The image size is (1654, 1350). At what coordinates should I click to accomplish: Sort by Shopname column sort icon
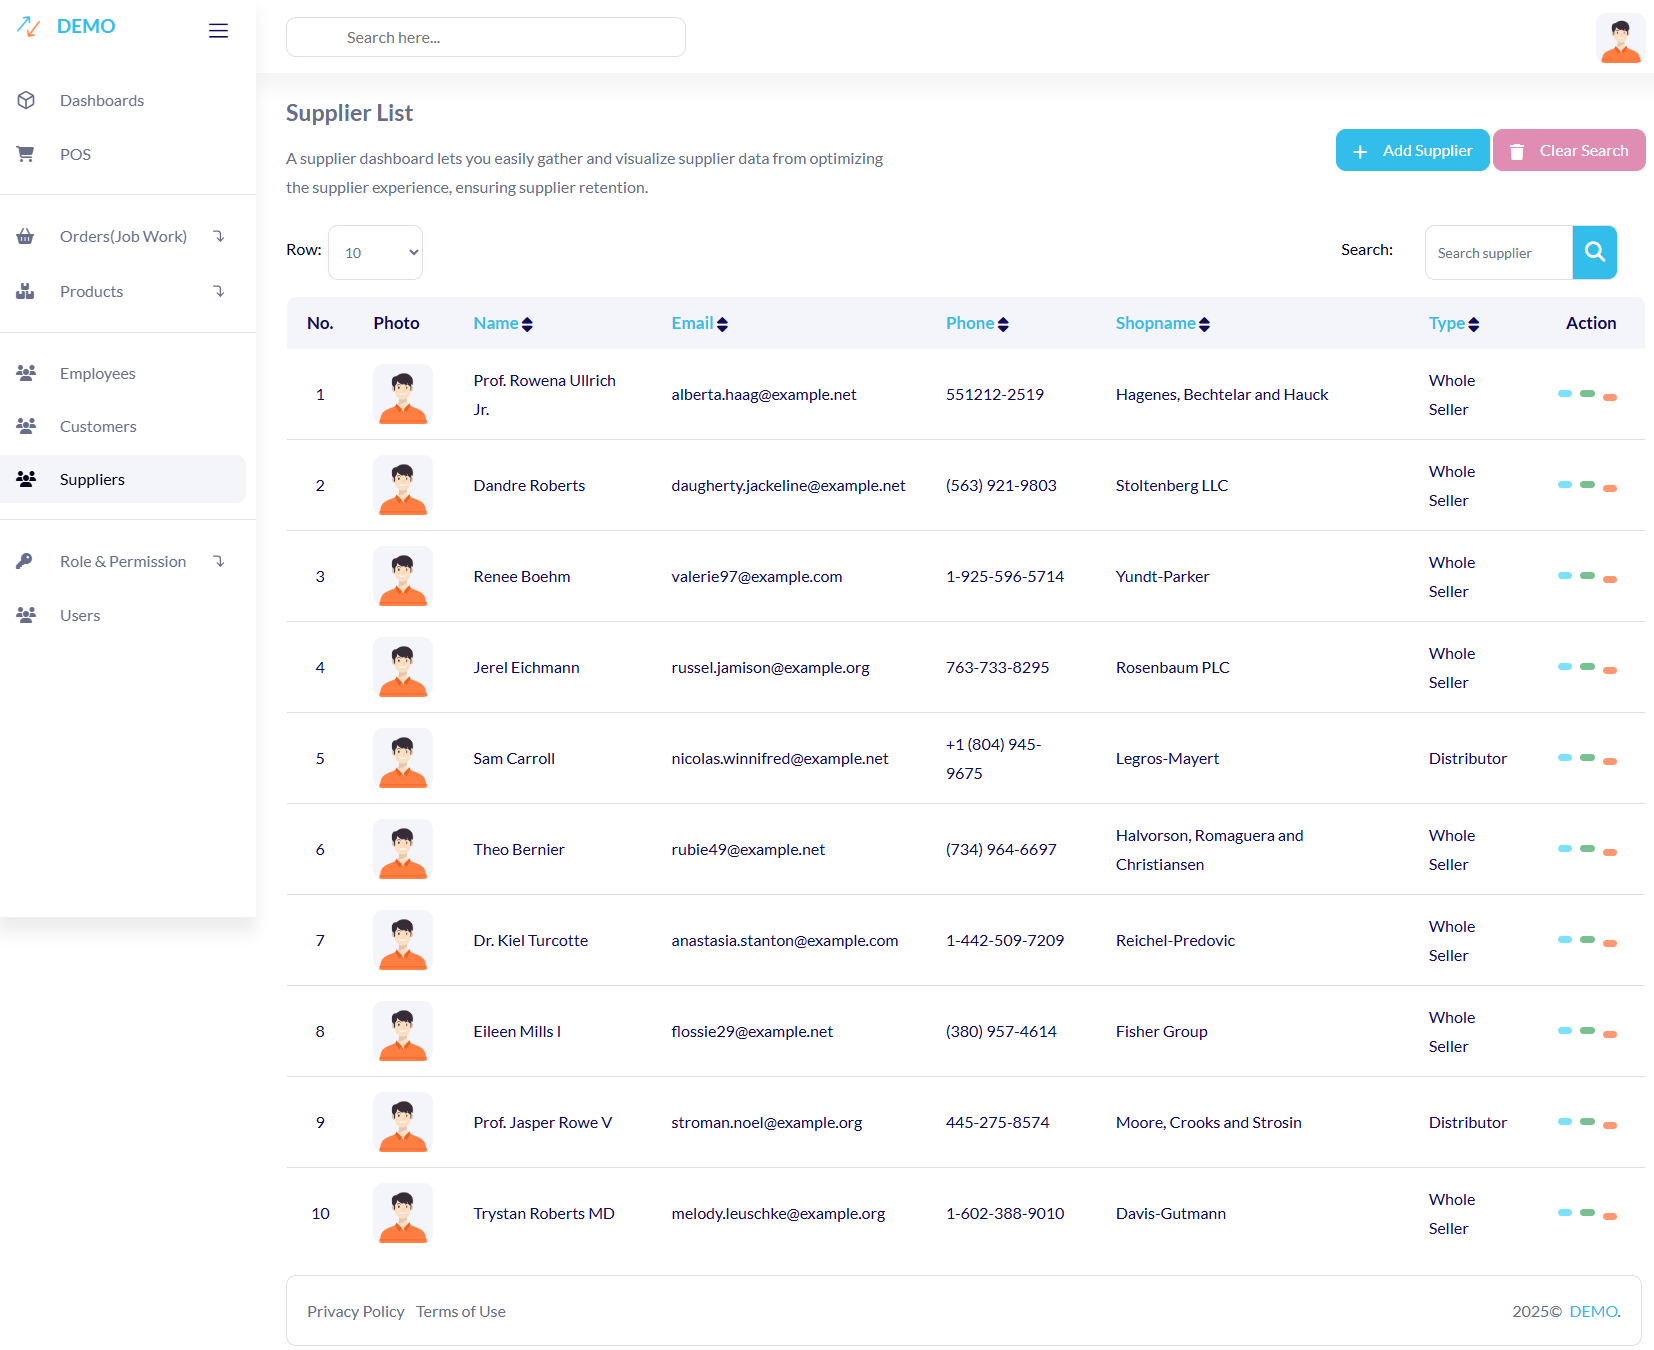click(1204, 324)
